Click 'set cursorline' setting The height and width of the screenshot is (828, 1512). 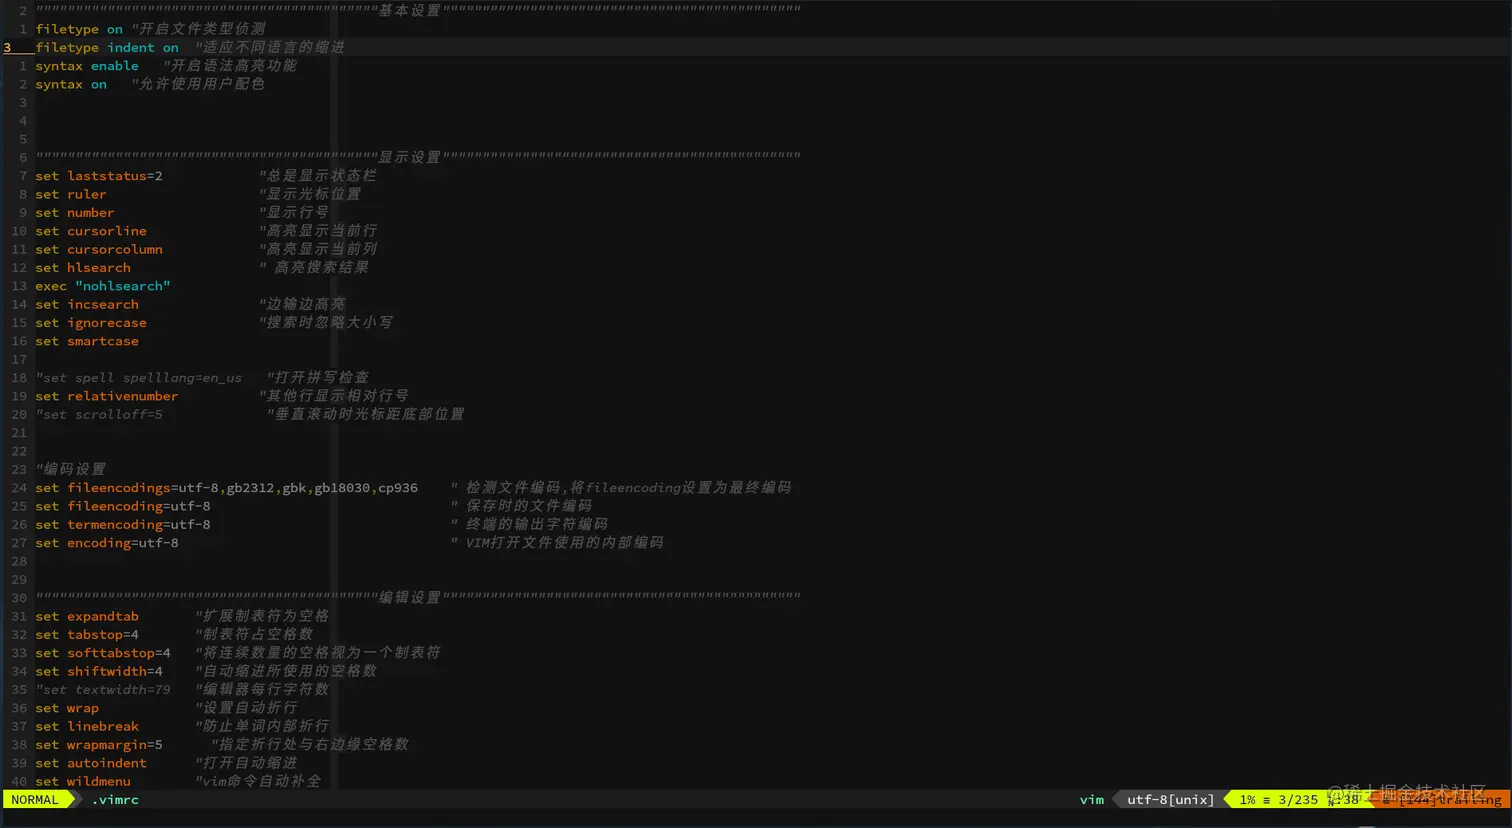pyautogui.click(x=91, y=231)
